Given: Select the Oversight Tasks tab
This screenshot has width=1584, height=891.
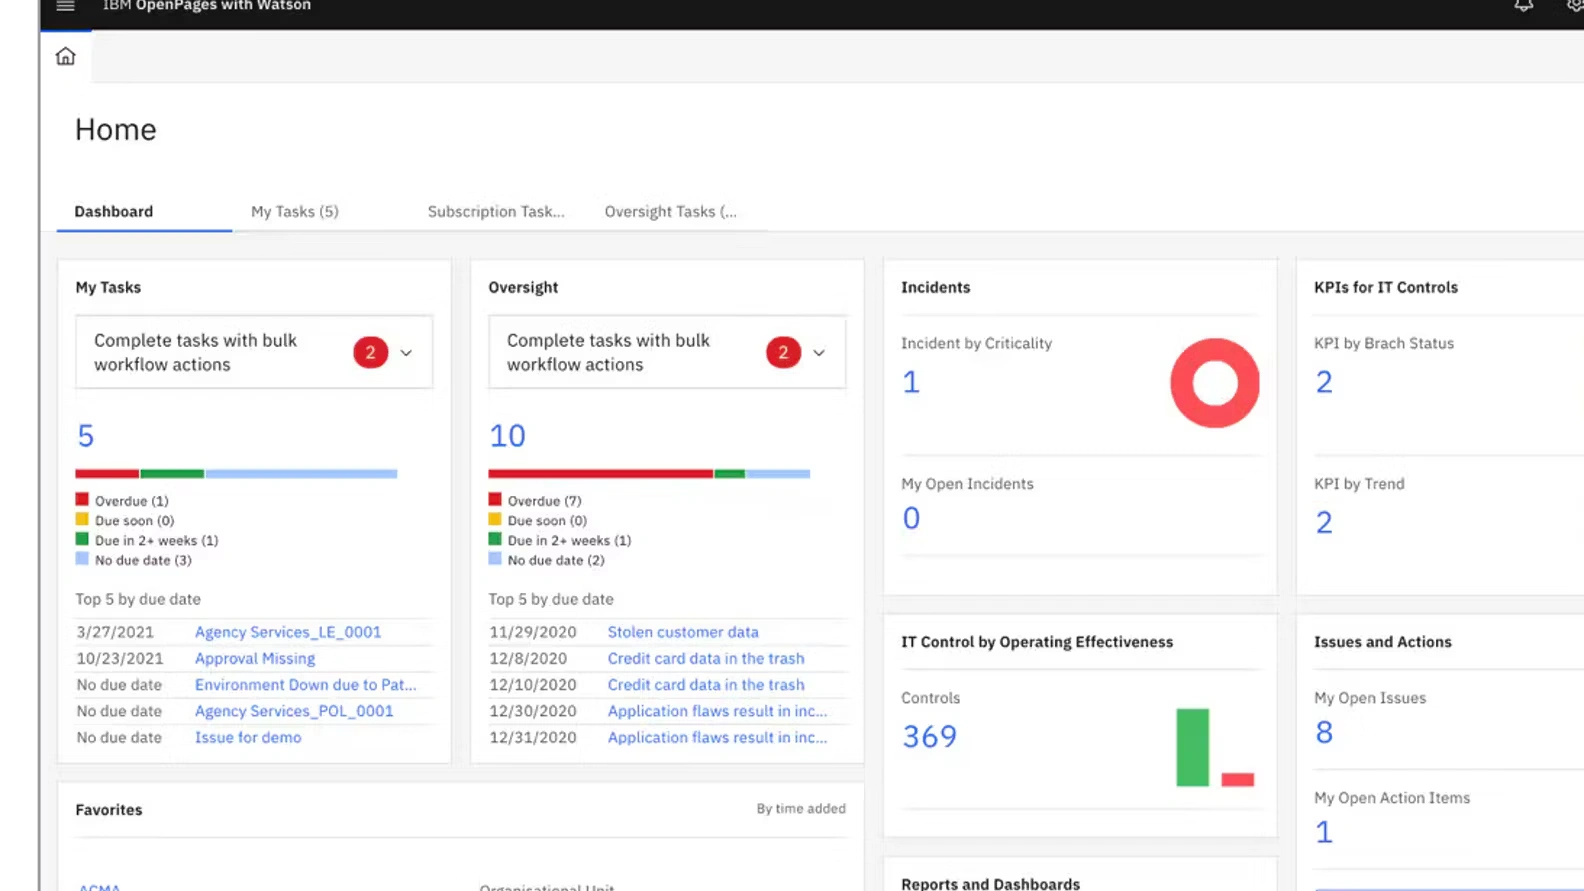Looking at the screenshot, I should click(670, 212).
